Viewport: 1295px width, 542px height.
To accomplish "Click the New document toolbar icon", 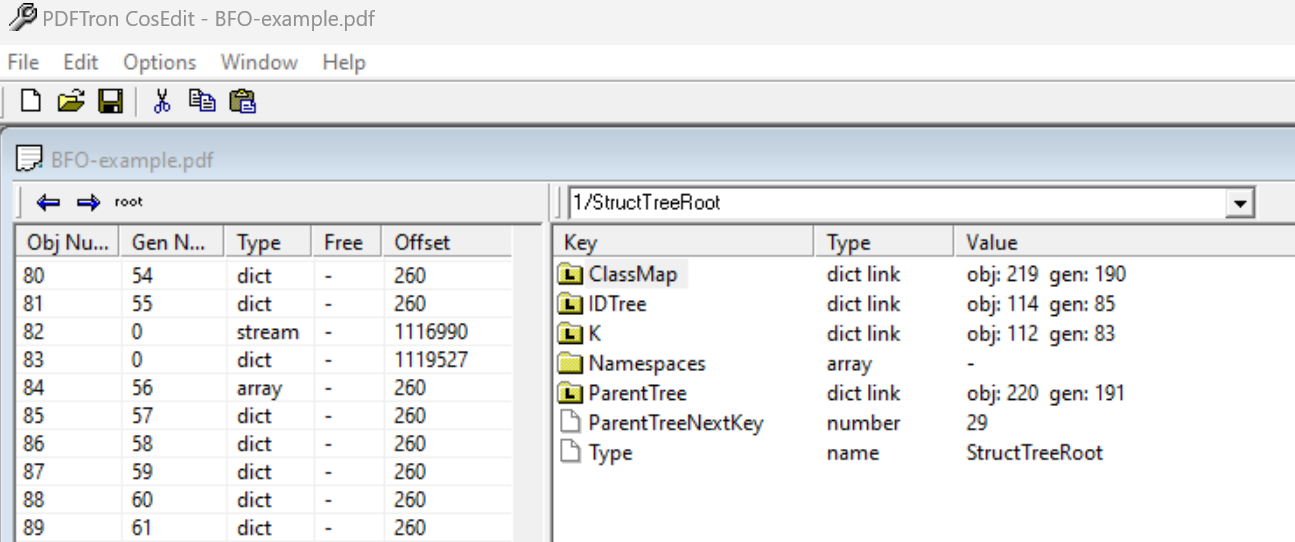I will click(x=32, y=101).
